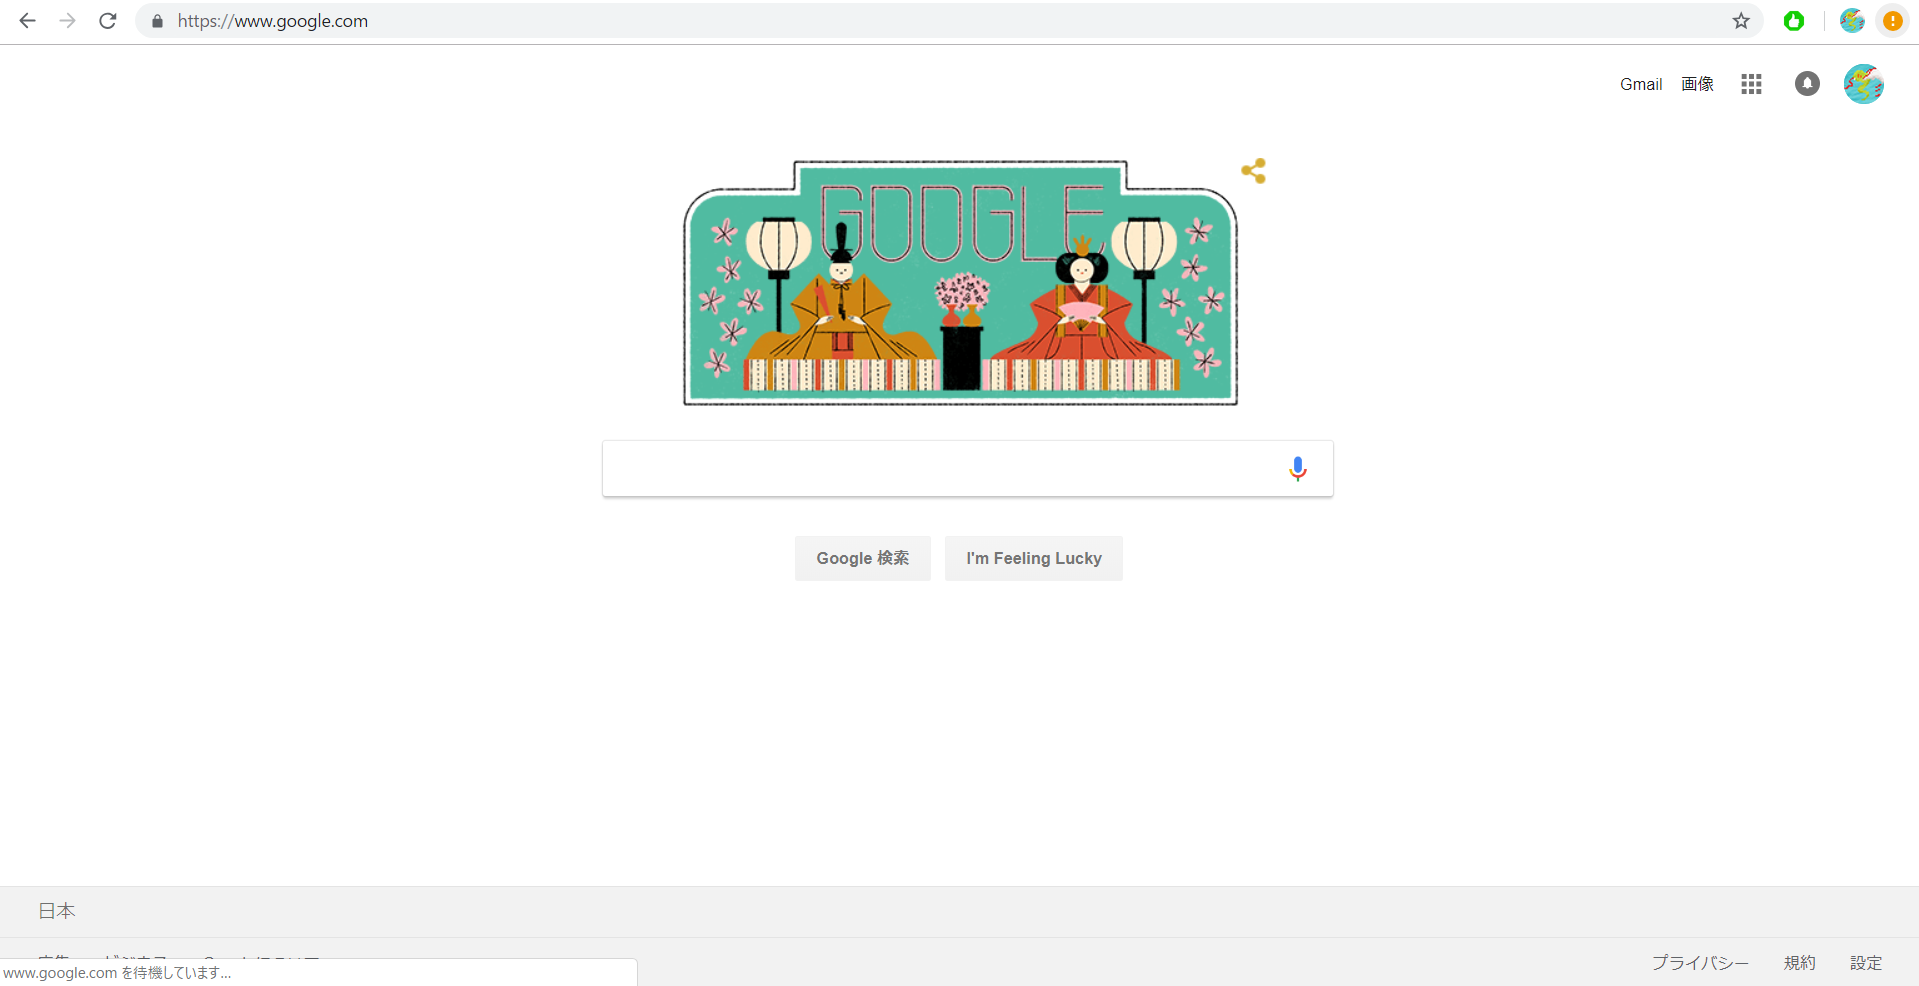This screenshot has height=986, width=1919.
Task: Open the Google apps grid
Action: 1751,84
